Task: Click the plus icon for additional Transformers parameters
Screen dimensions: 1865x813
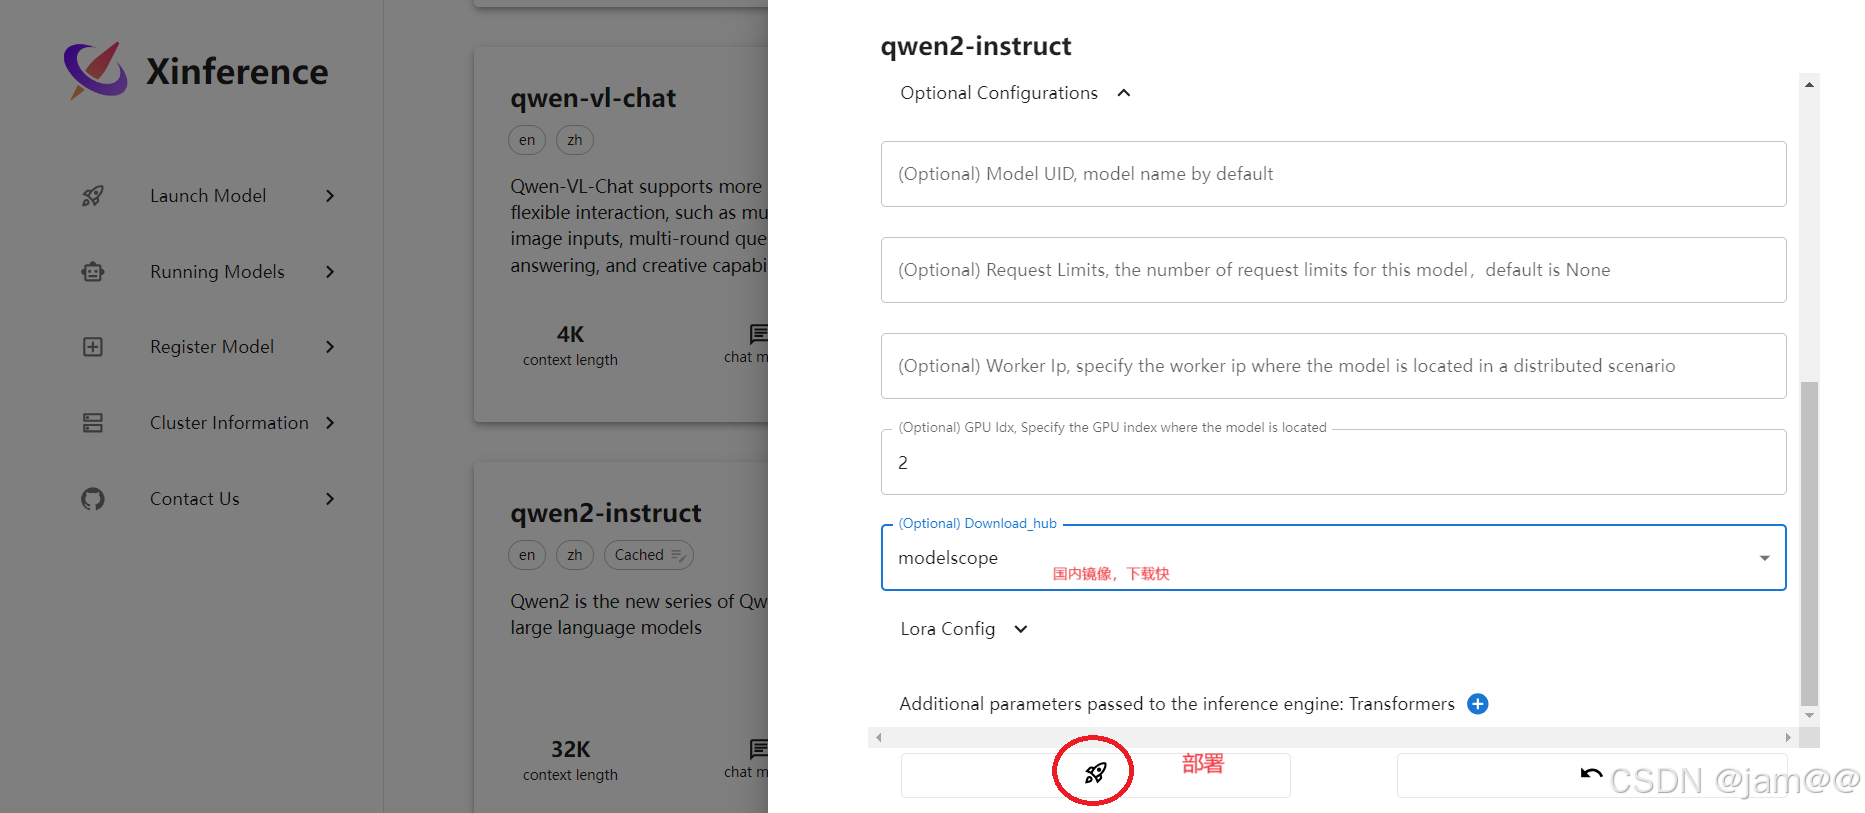Action: tap(1477, 704)
